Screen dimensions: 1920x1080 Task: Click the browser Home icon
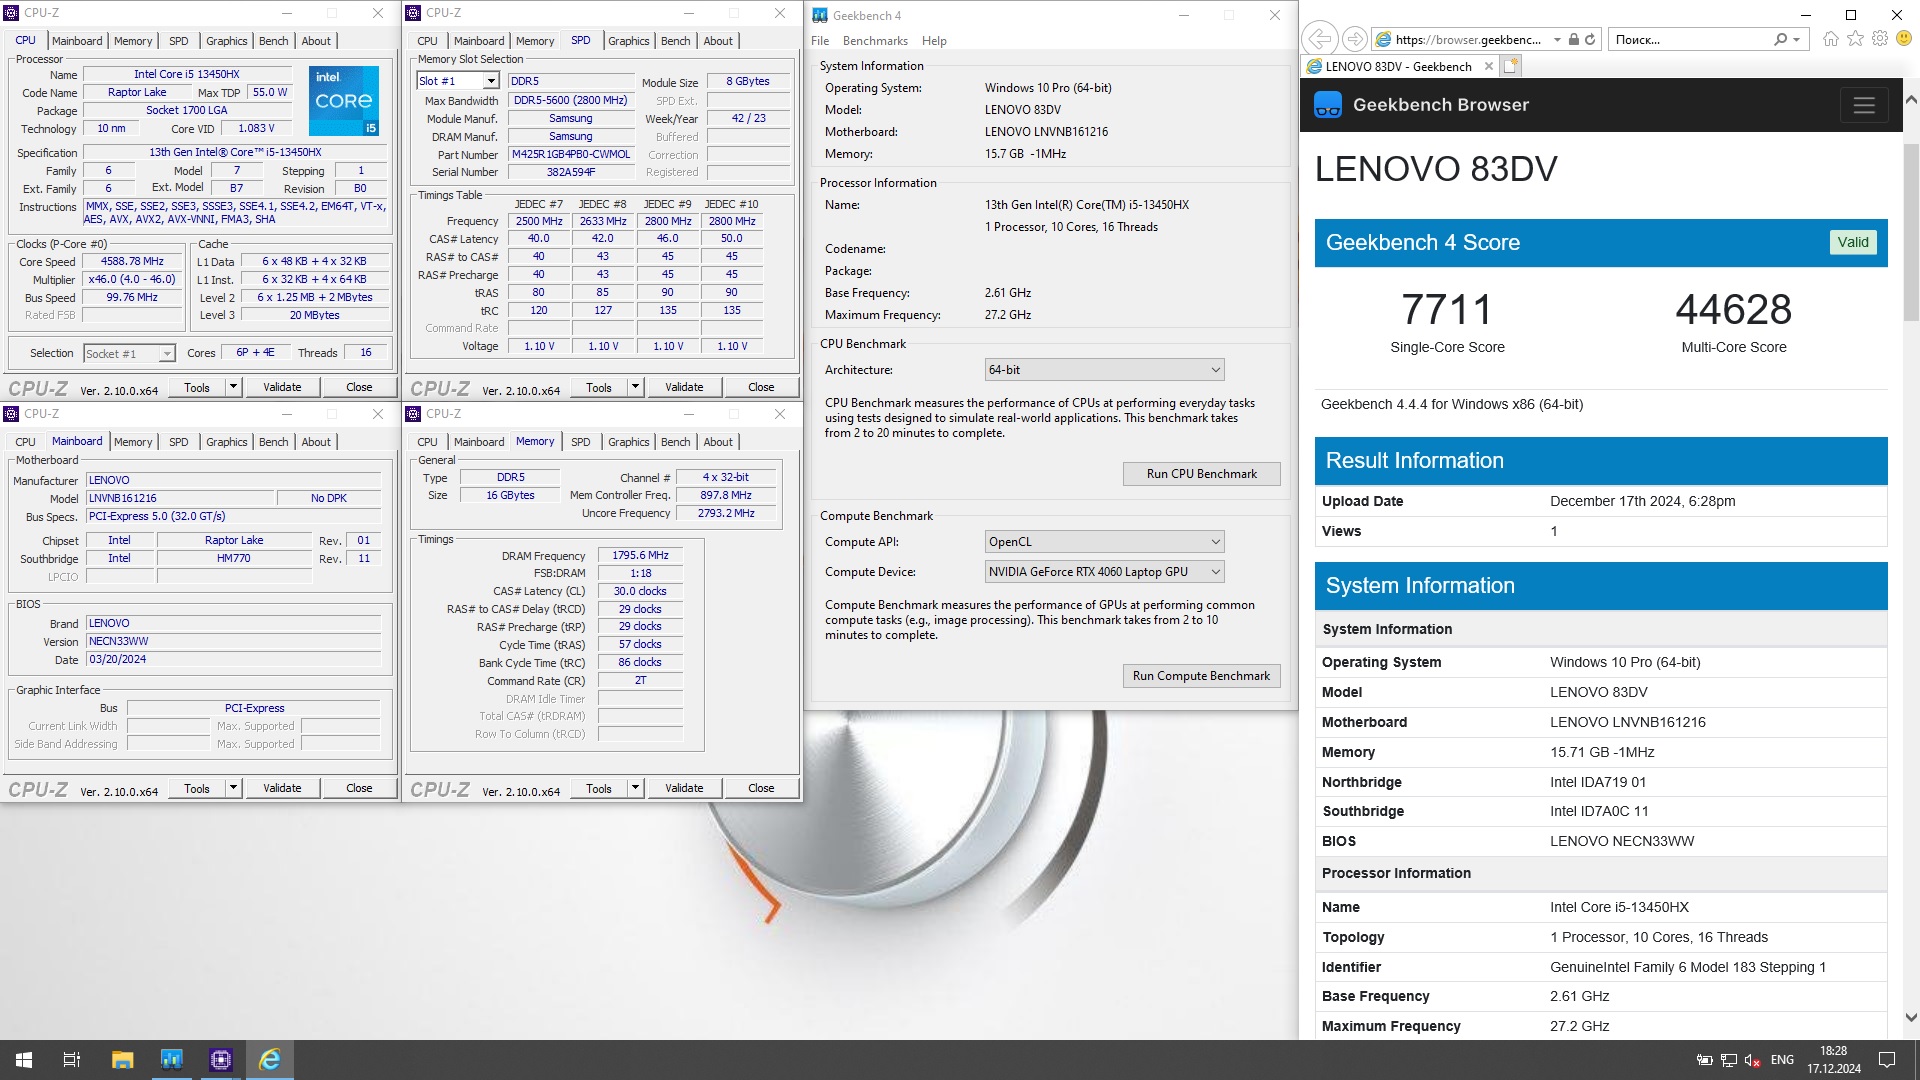(1831, 39)
